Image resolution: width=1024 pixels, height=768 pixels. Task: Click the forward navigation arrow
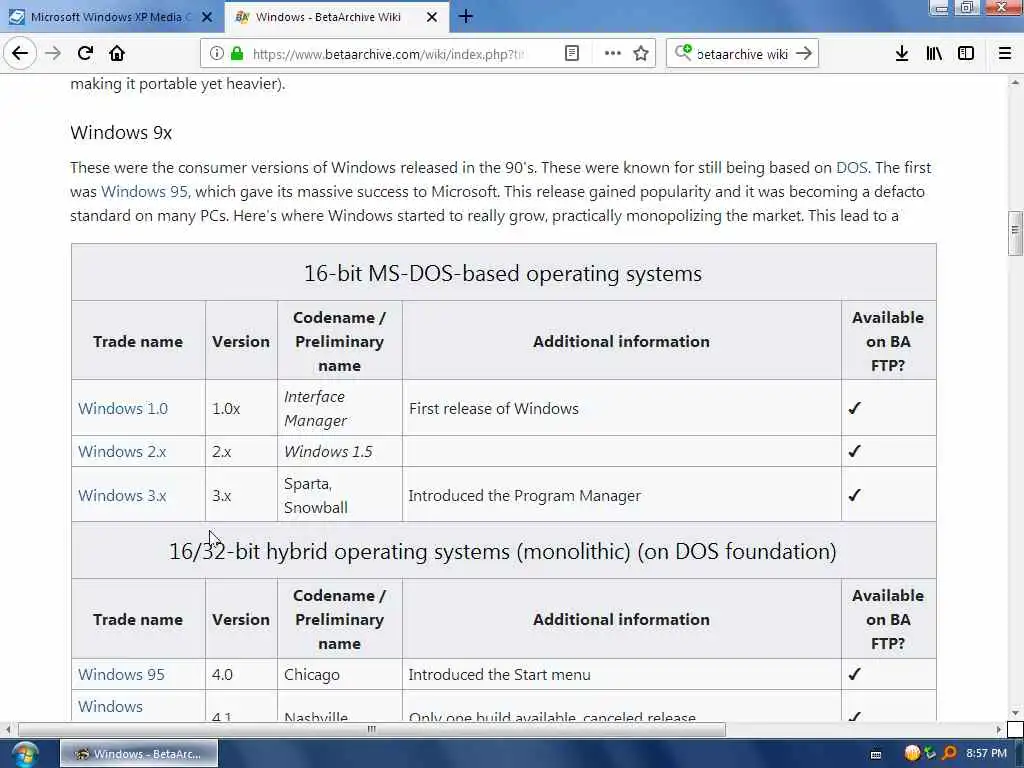click(54, 53)
